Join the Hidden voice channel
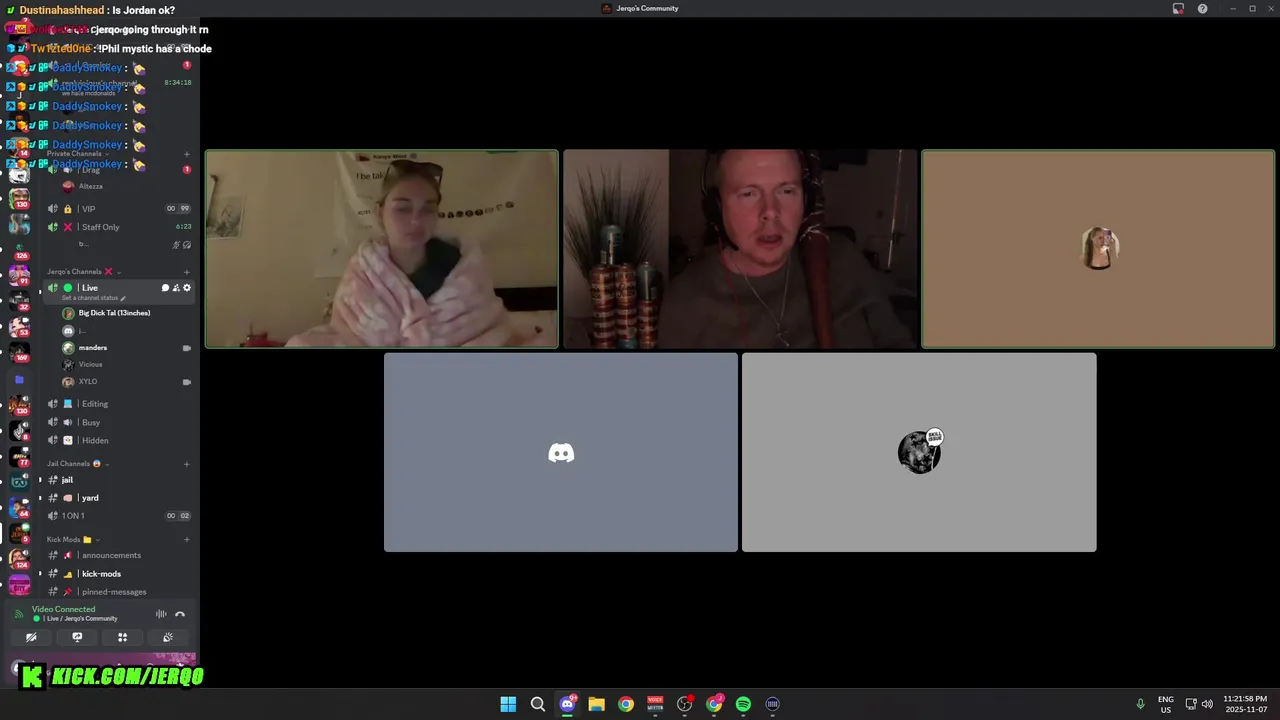Viewport: 1280px width, 720px height. pos(118,440)
